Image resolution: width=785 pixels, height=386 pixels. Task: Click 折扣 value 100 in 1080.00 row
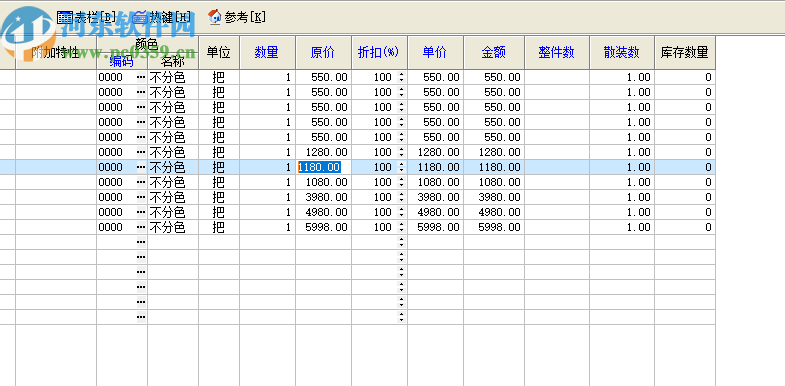tap(382, 182)
